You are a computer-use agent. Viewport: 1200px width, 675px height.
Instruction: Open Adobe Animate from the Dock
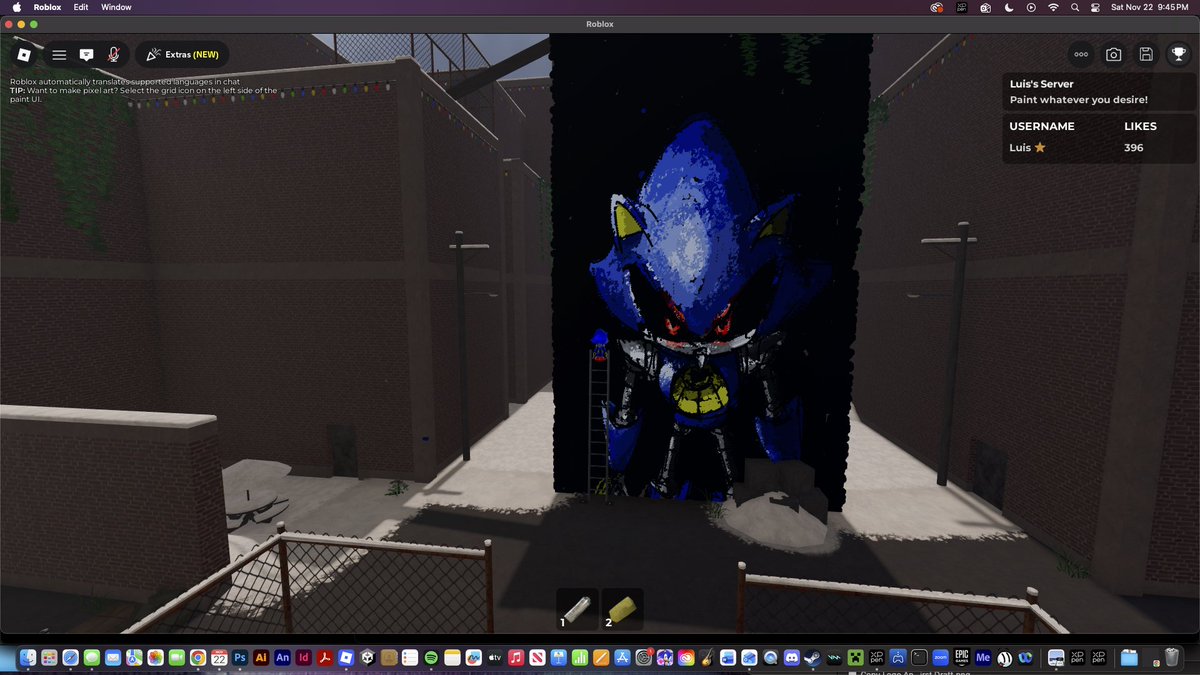point(283,658)
